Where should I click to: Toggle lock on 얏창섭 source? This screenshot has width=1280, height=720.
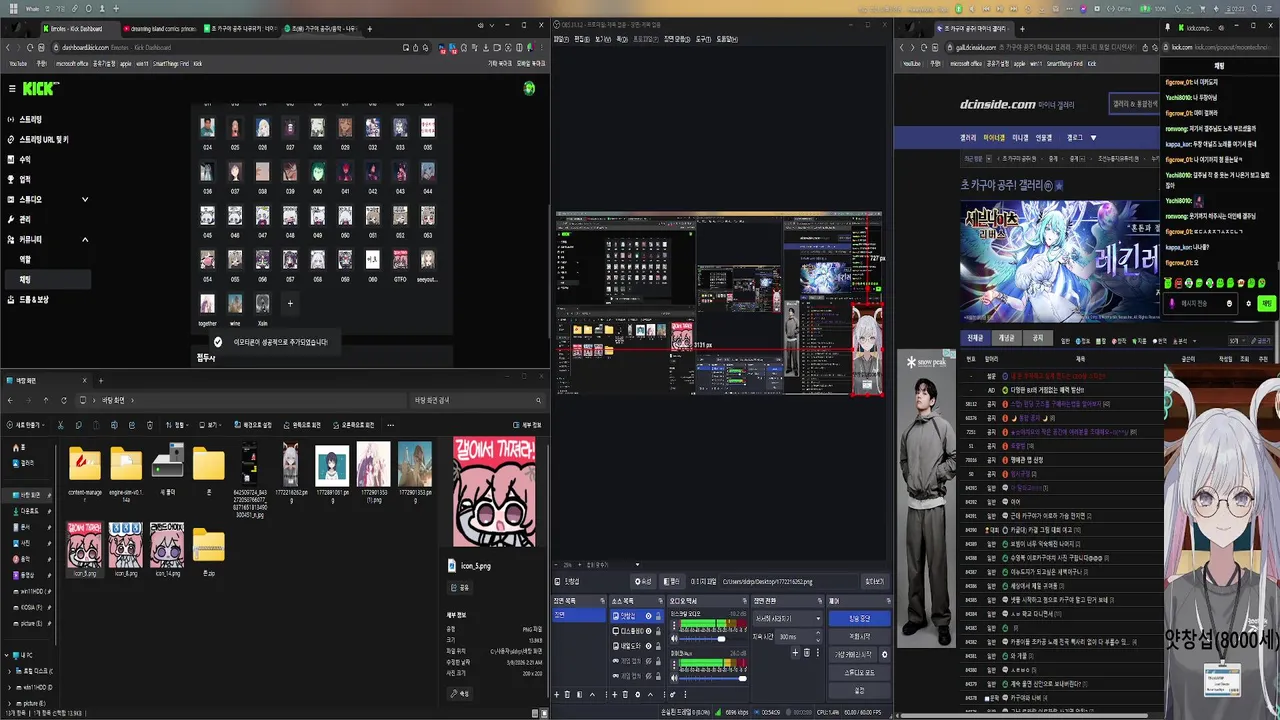[x=658, y=616]
